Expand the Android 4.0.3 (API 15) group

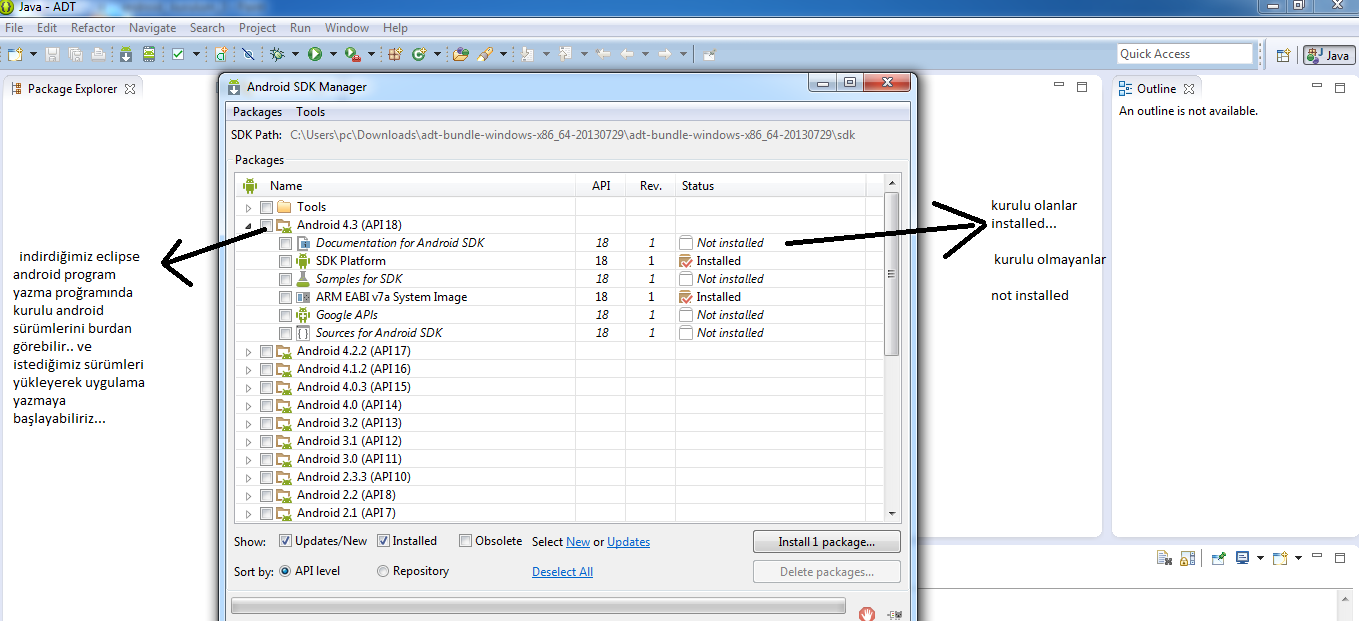coord(249,387)
